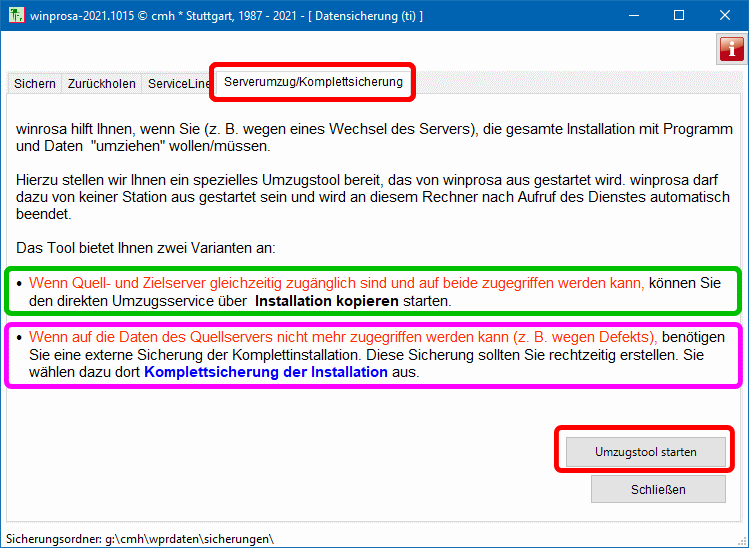
Task: Click the red info icon
Action: click(x=731, y=48)
